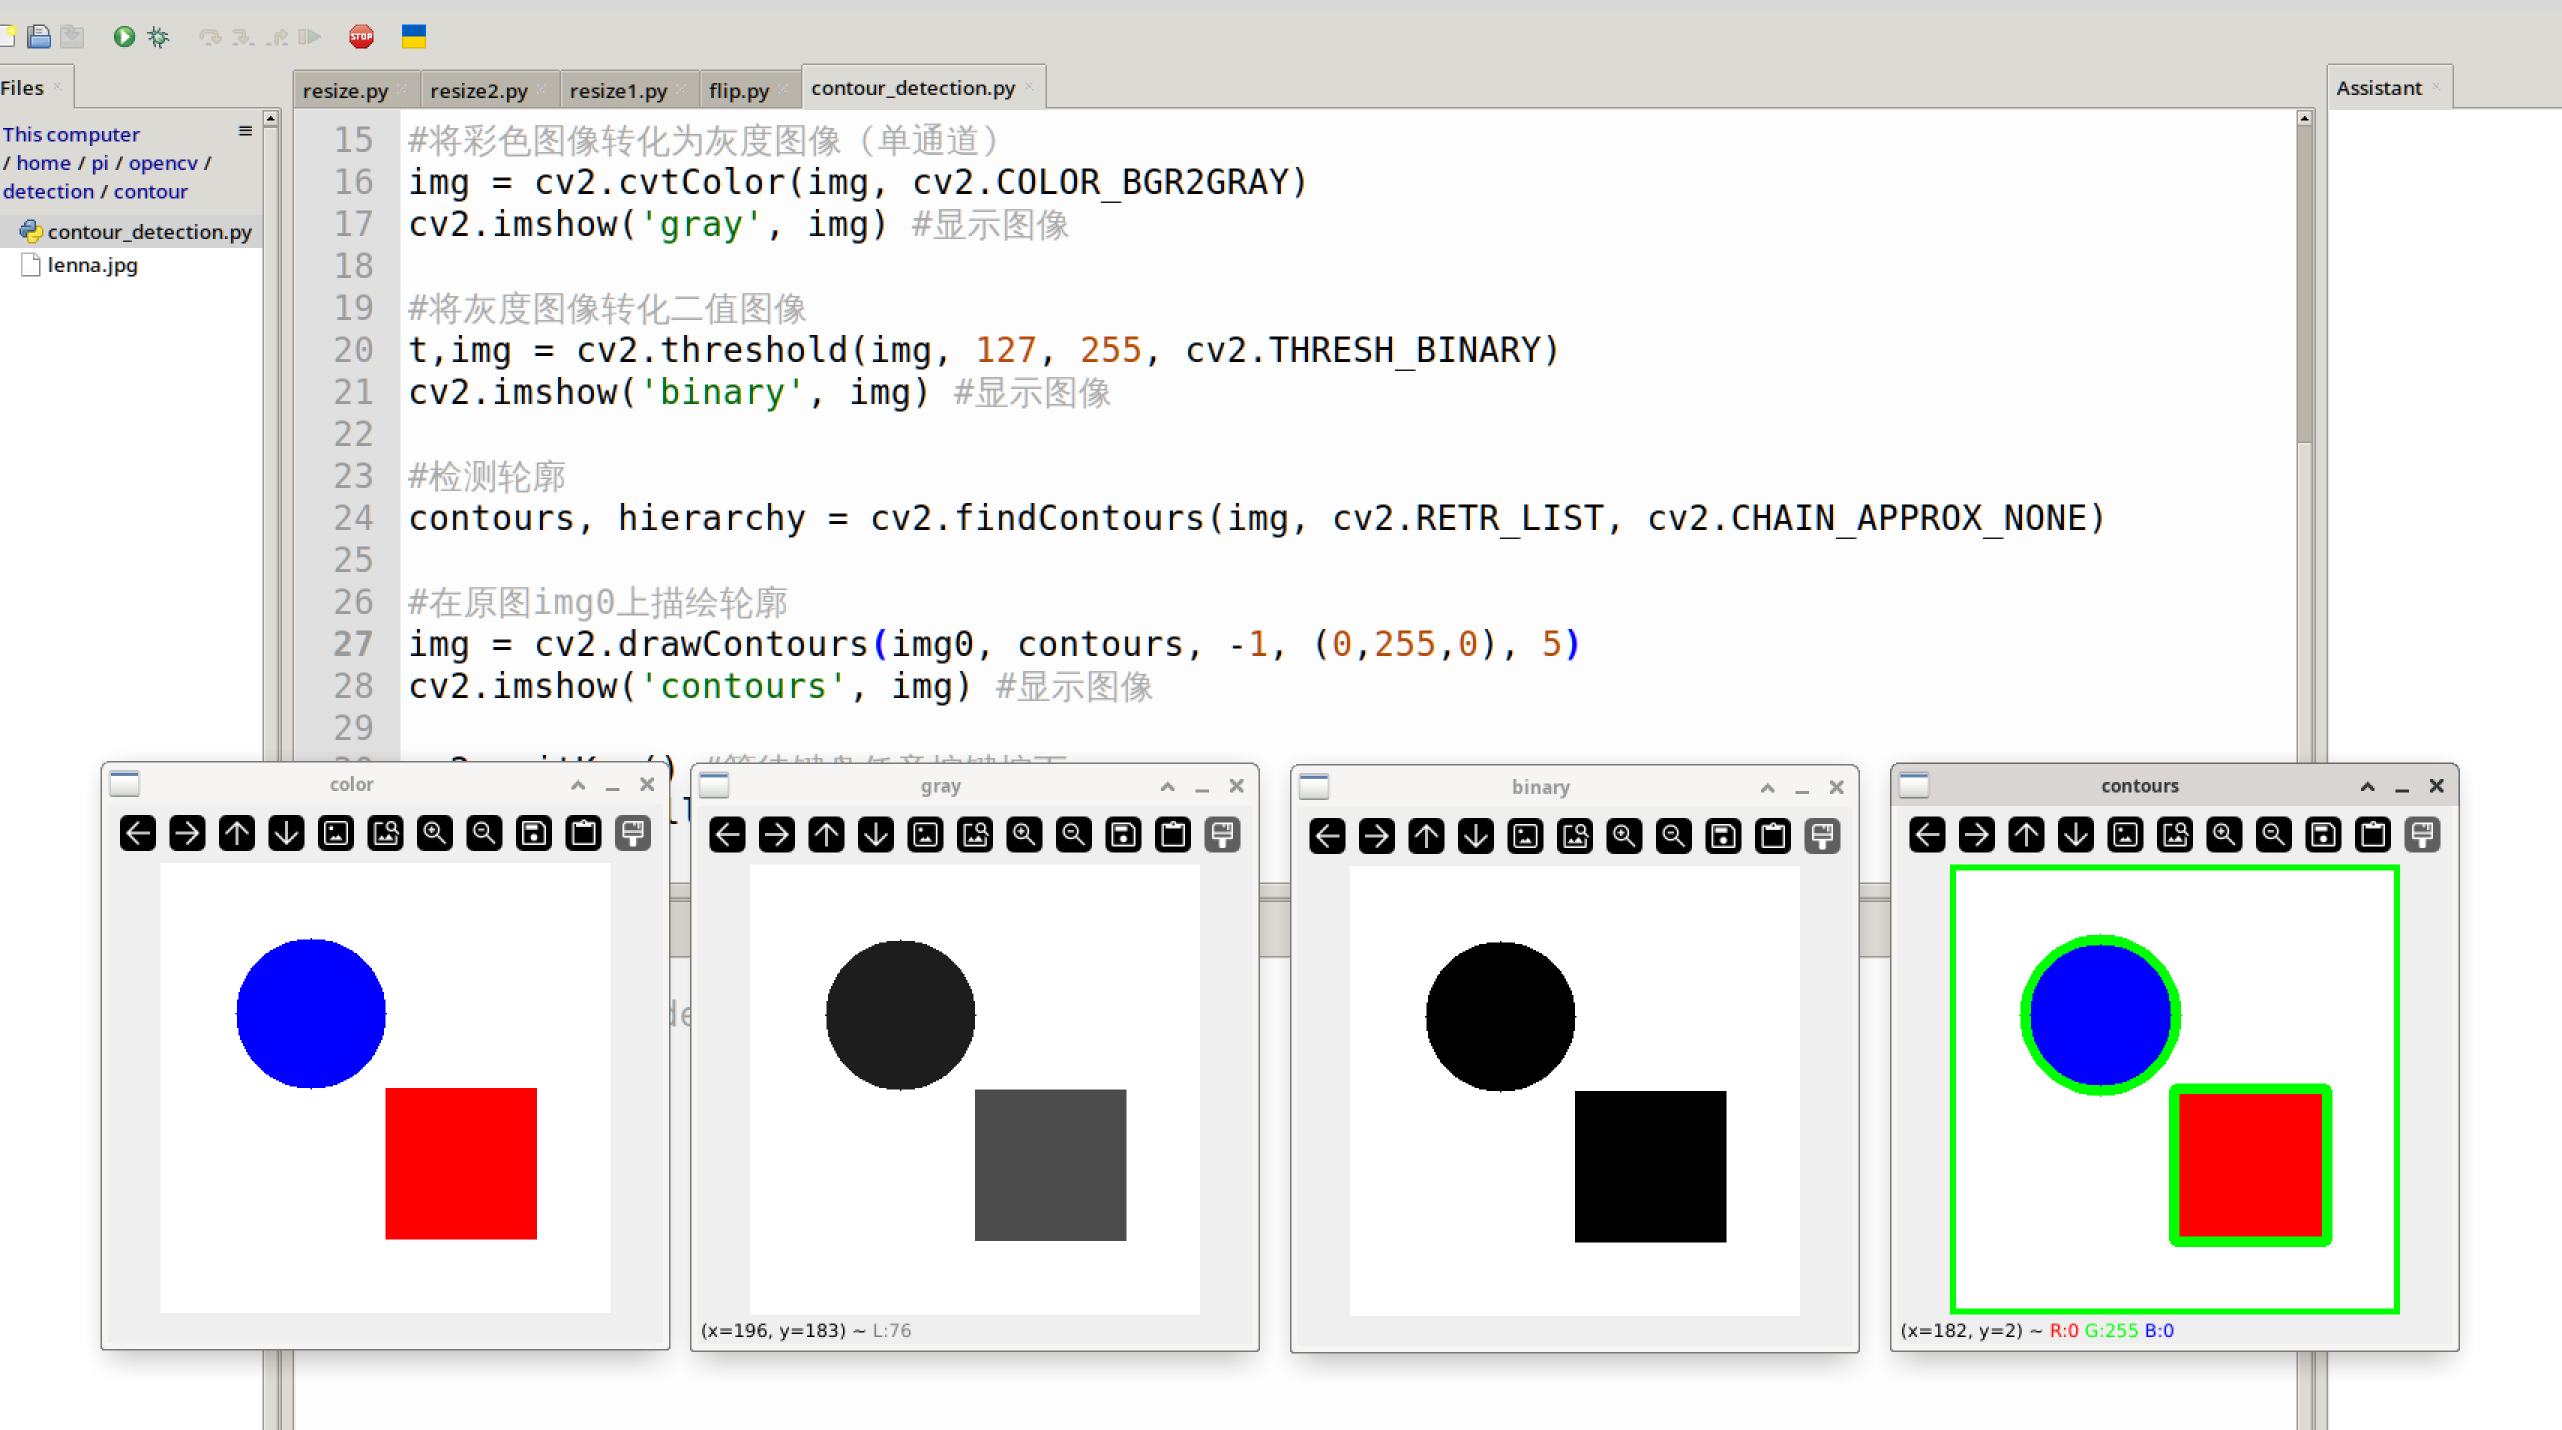Fit image to window in binary window
The width and height of the screenshot is (2562, 1430).
1576,836
